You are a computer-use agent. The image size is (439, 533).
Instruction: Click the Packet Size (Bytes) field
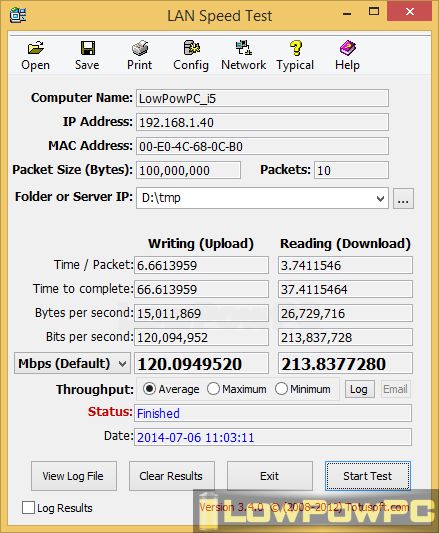[188, 170]
